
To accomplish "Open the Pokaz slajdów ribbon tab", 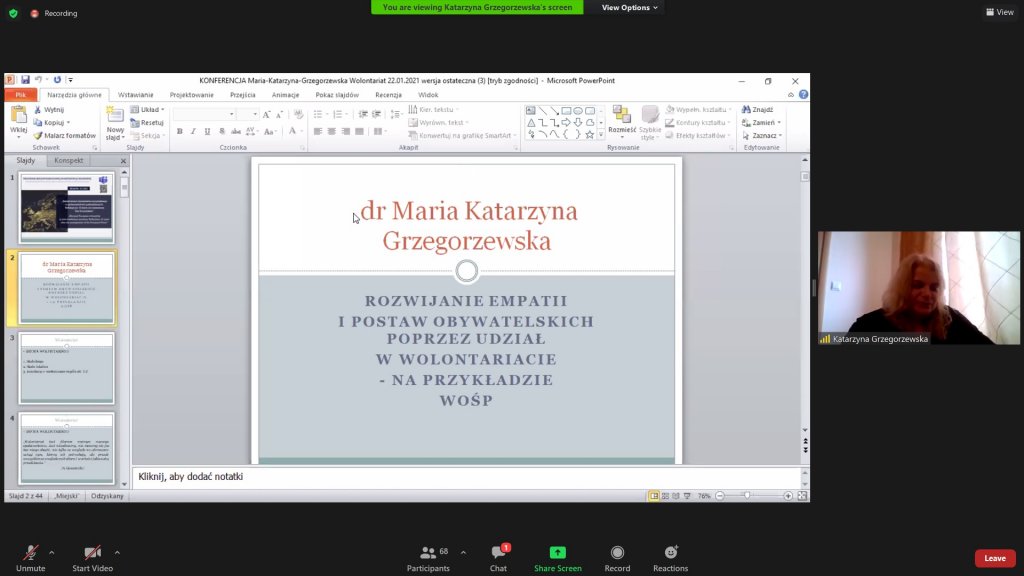I will pyautogui.click(x=337, y=95).
